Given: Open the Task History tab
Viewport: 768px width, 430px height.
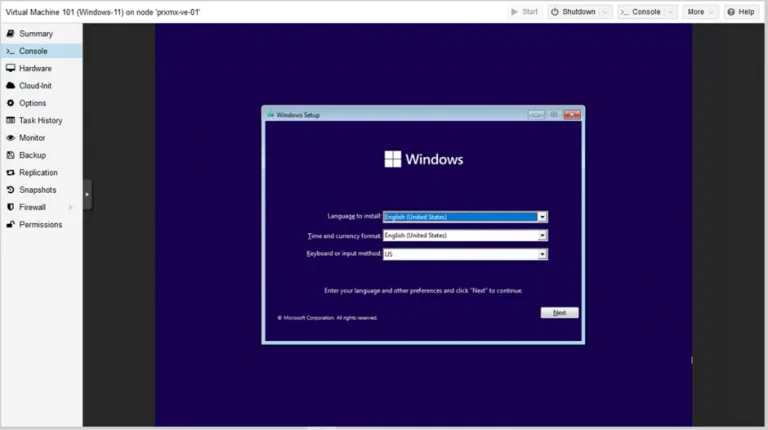Looking at the screenshot, I should click(x=41, y=120).
